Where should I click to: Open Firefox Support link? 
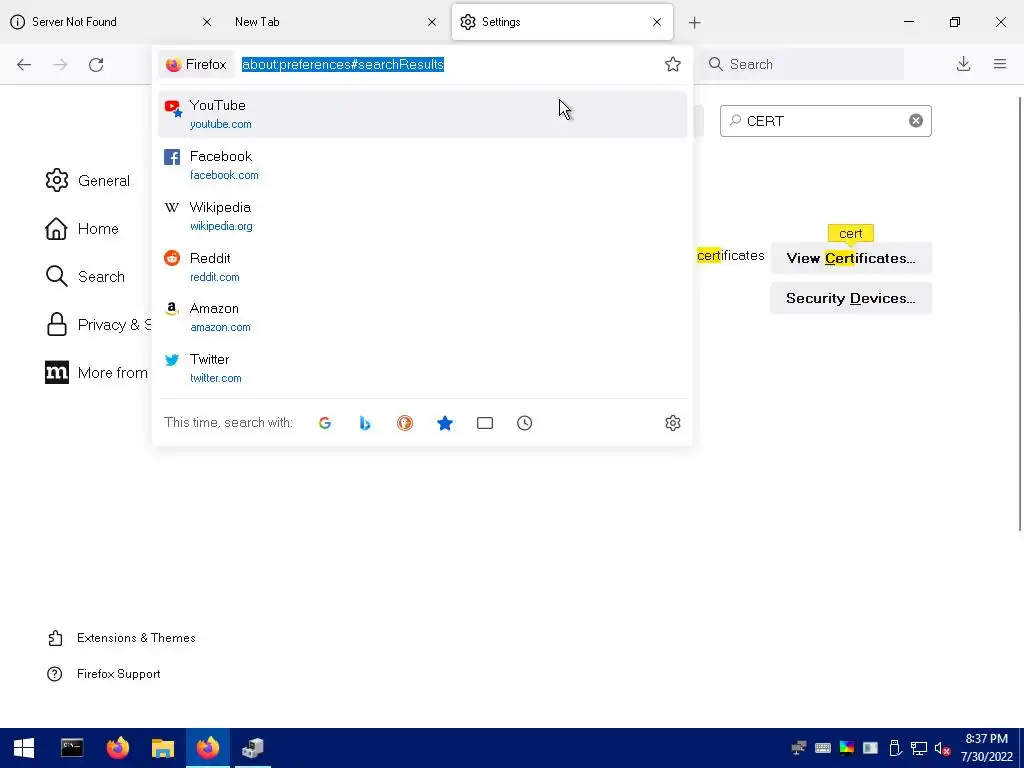(104, 674)
